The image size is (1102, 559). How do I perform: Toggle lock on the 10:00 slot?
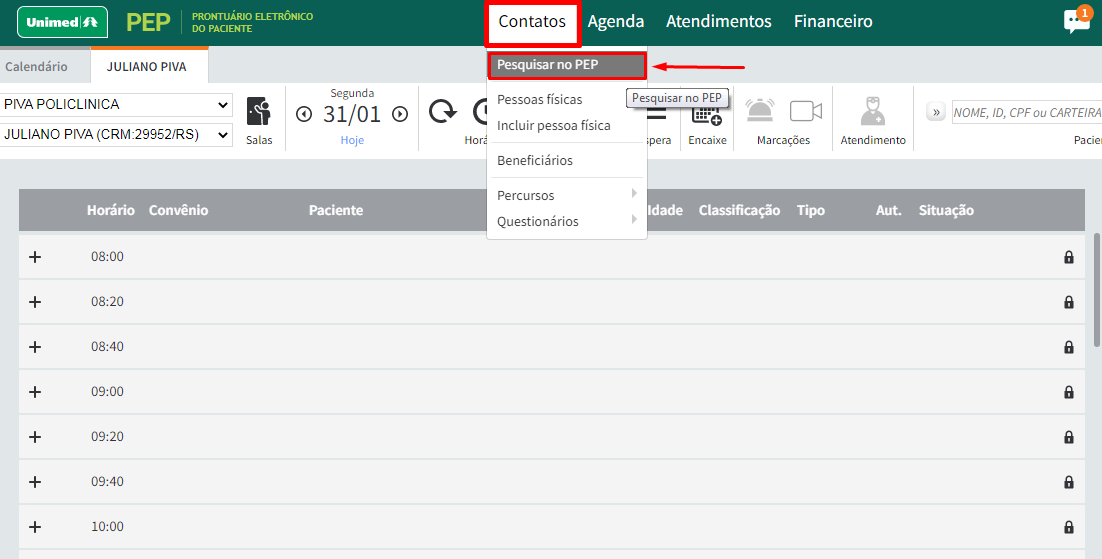click(1069, 527)
